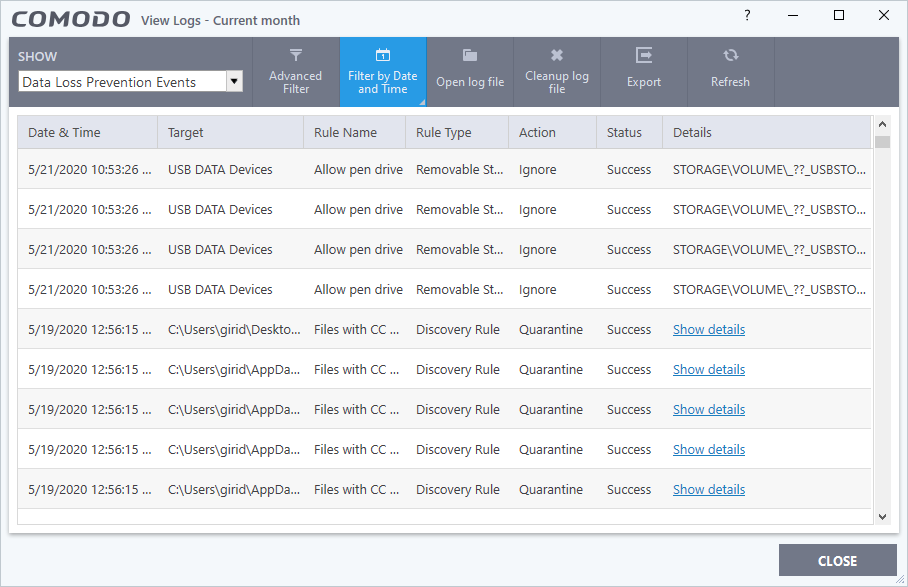Click the Cleanup log file X icon
This screenshot has height=587, width=908.
(x=556, y=55)
